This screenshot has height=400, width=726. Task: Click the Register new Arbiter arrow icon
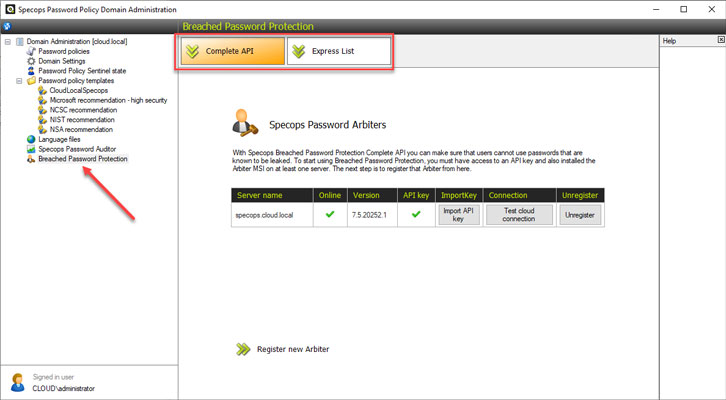[242, 349]
